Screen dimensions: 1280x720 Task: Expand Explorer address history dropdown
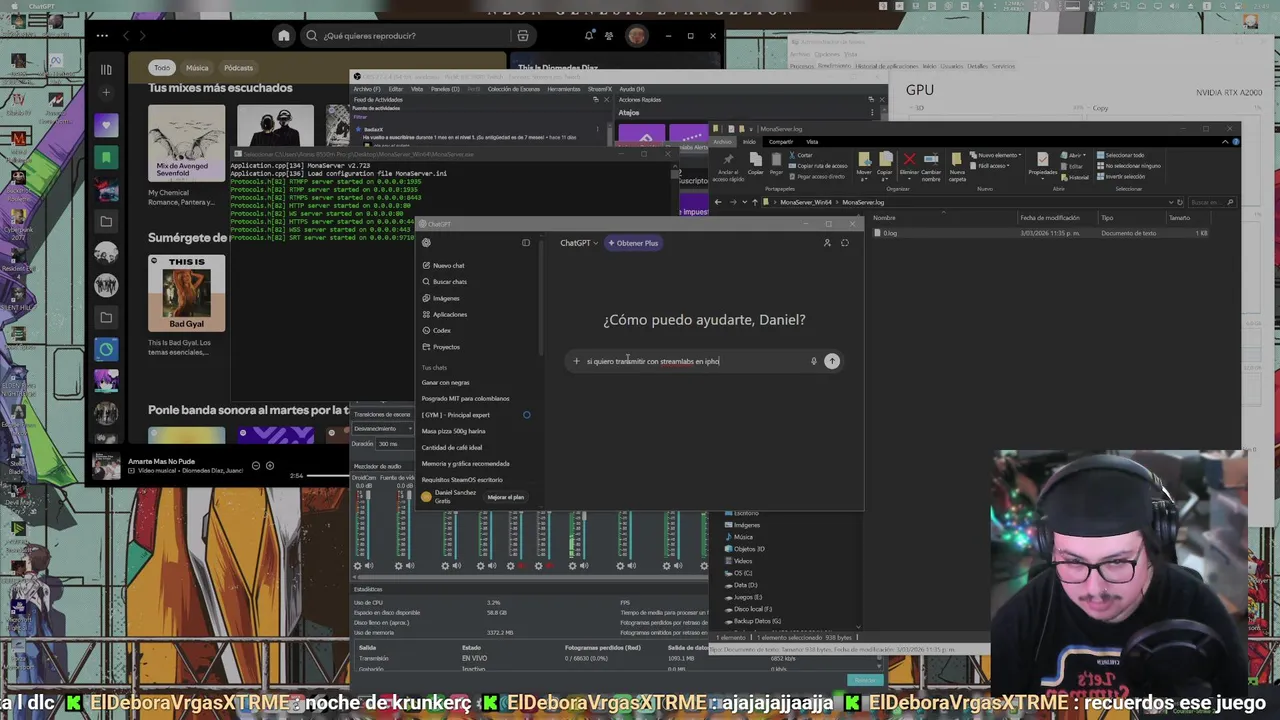click(x=1171, y=202)
